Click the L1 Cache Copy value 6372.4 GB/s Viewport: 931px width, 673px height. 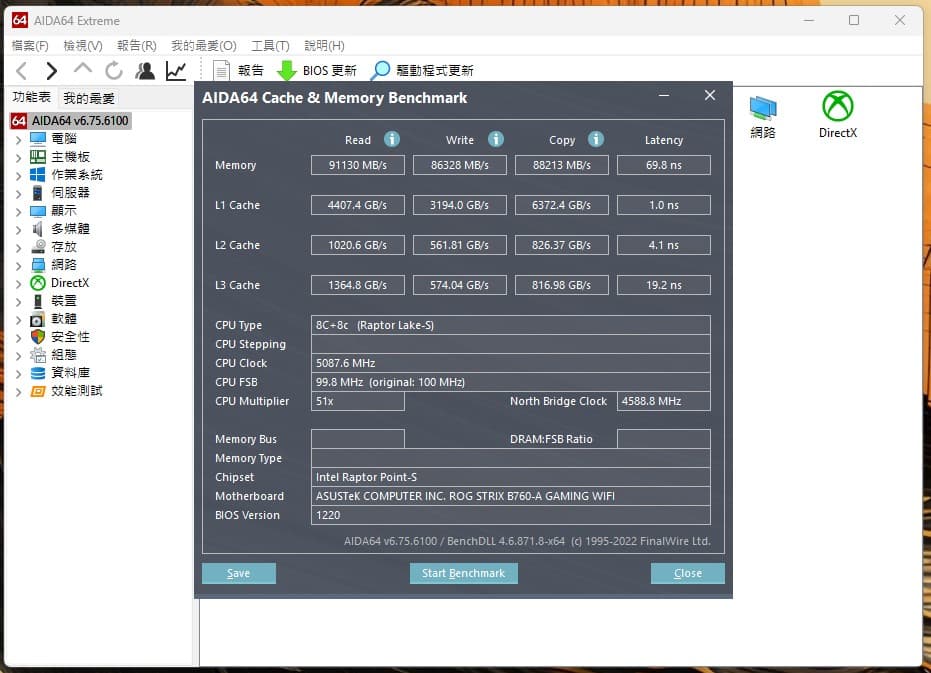point(562,205)
